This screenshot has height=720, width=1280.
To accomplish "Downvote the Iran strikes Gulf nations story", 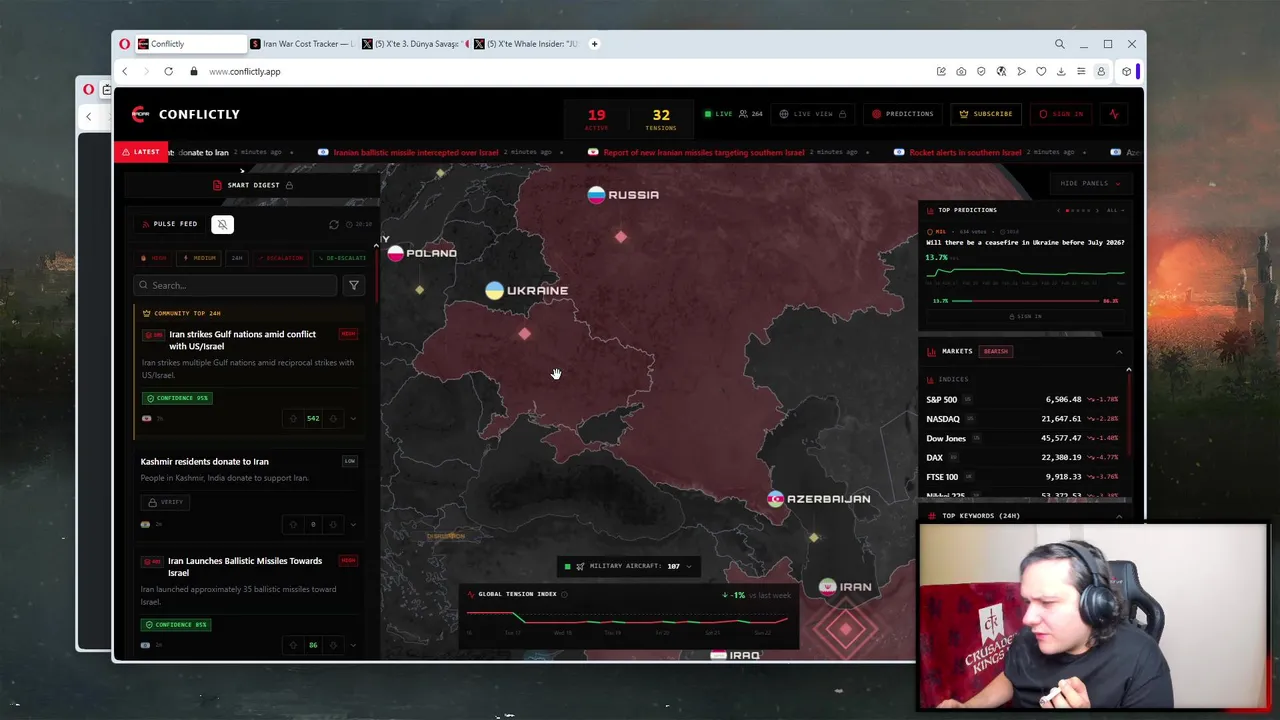I will [333, 418].
